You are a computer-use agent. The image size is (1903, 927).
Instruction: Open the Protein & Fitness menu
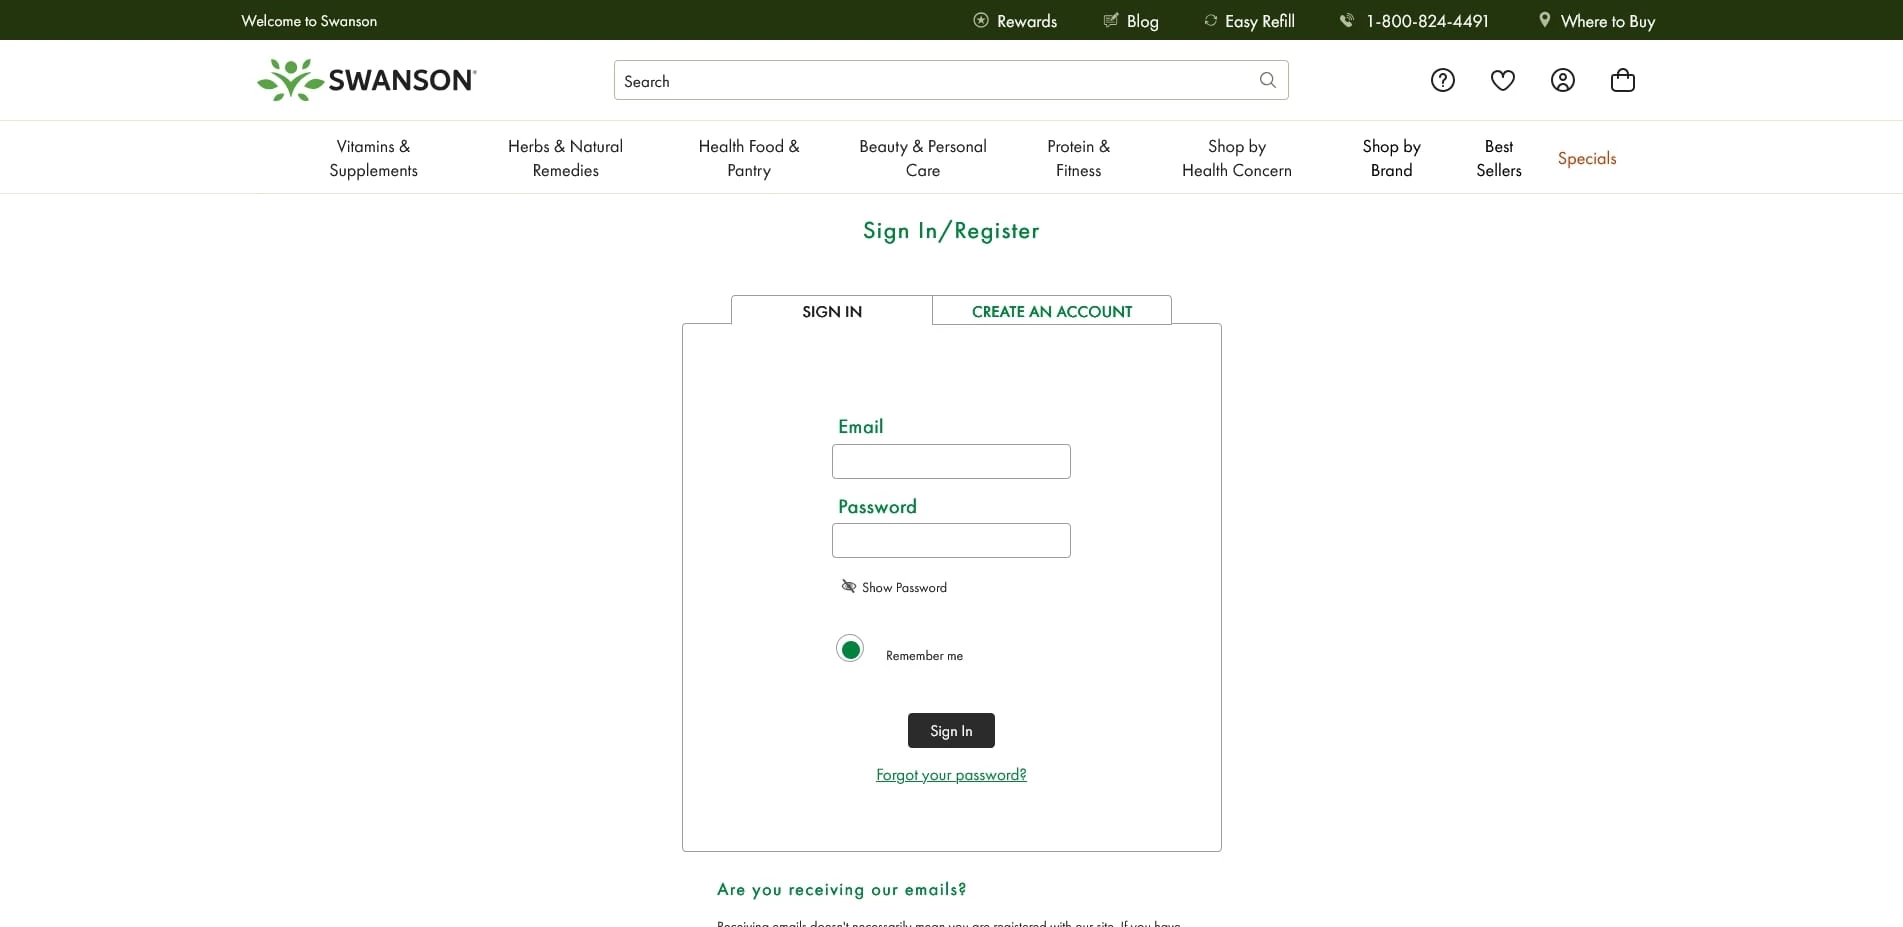(1078, 157)
